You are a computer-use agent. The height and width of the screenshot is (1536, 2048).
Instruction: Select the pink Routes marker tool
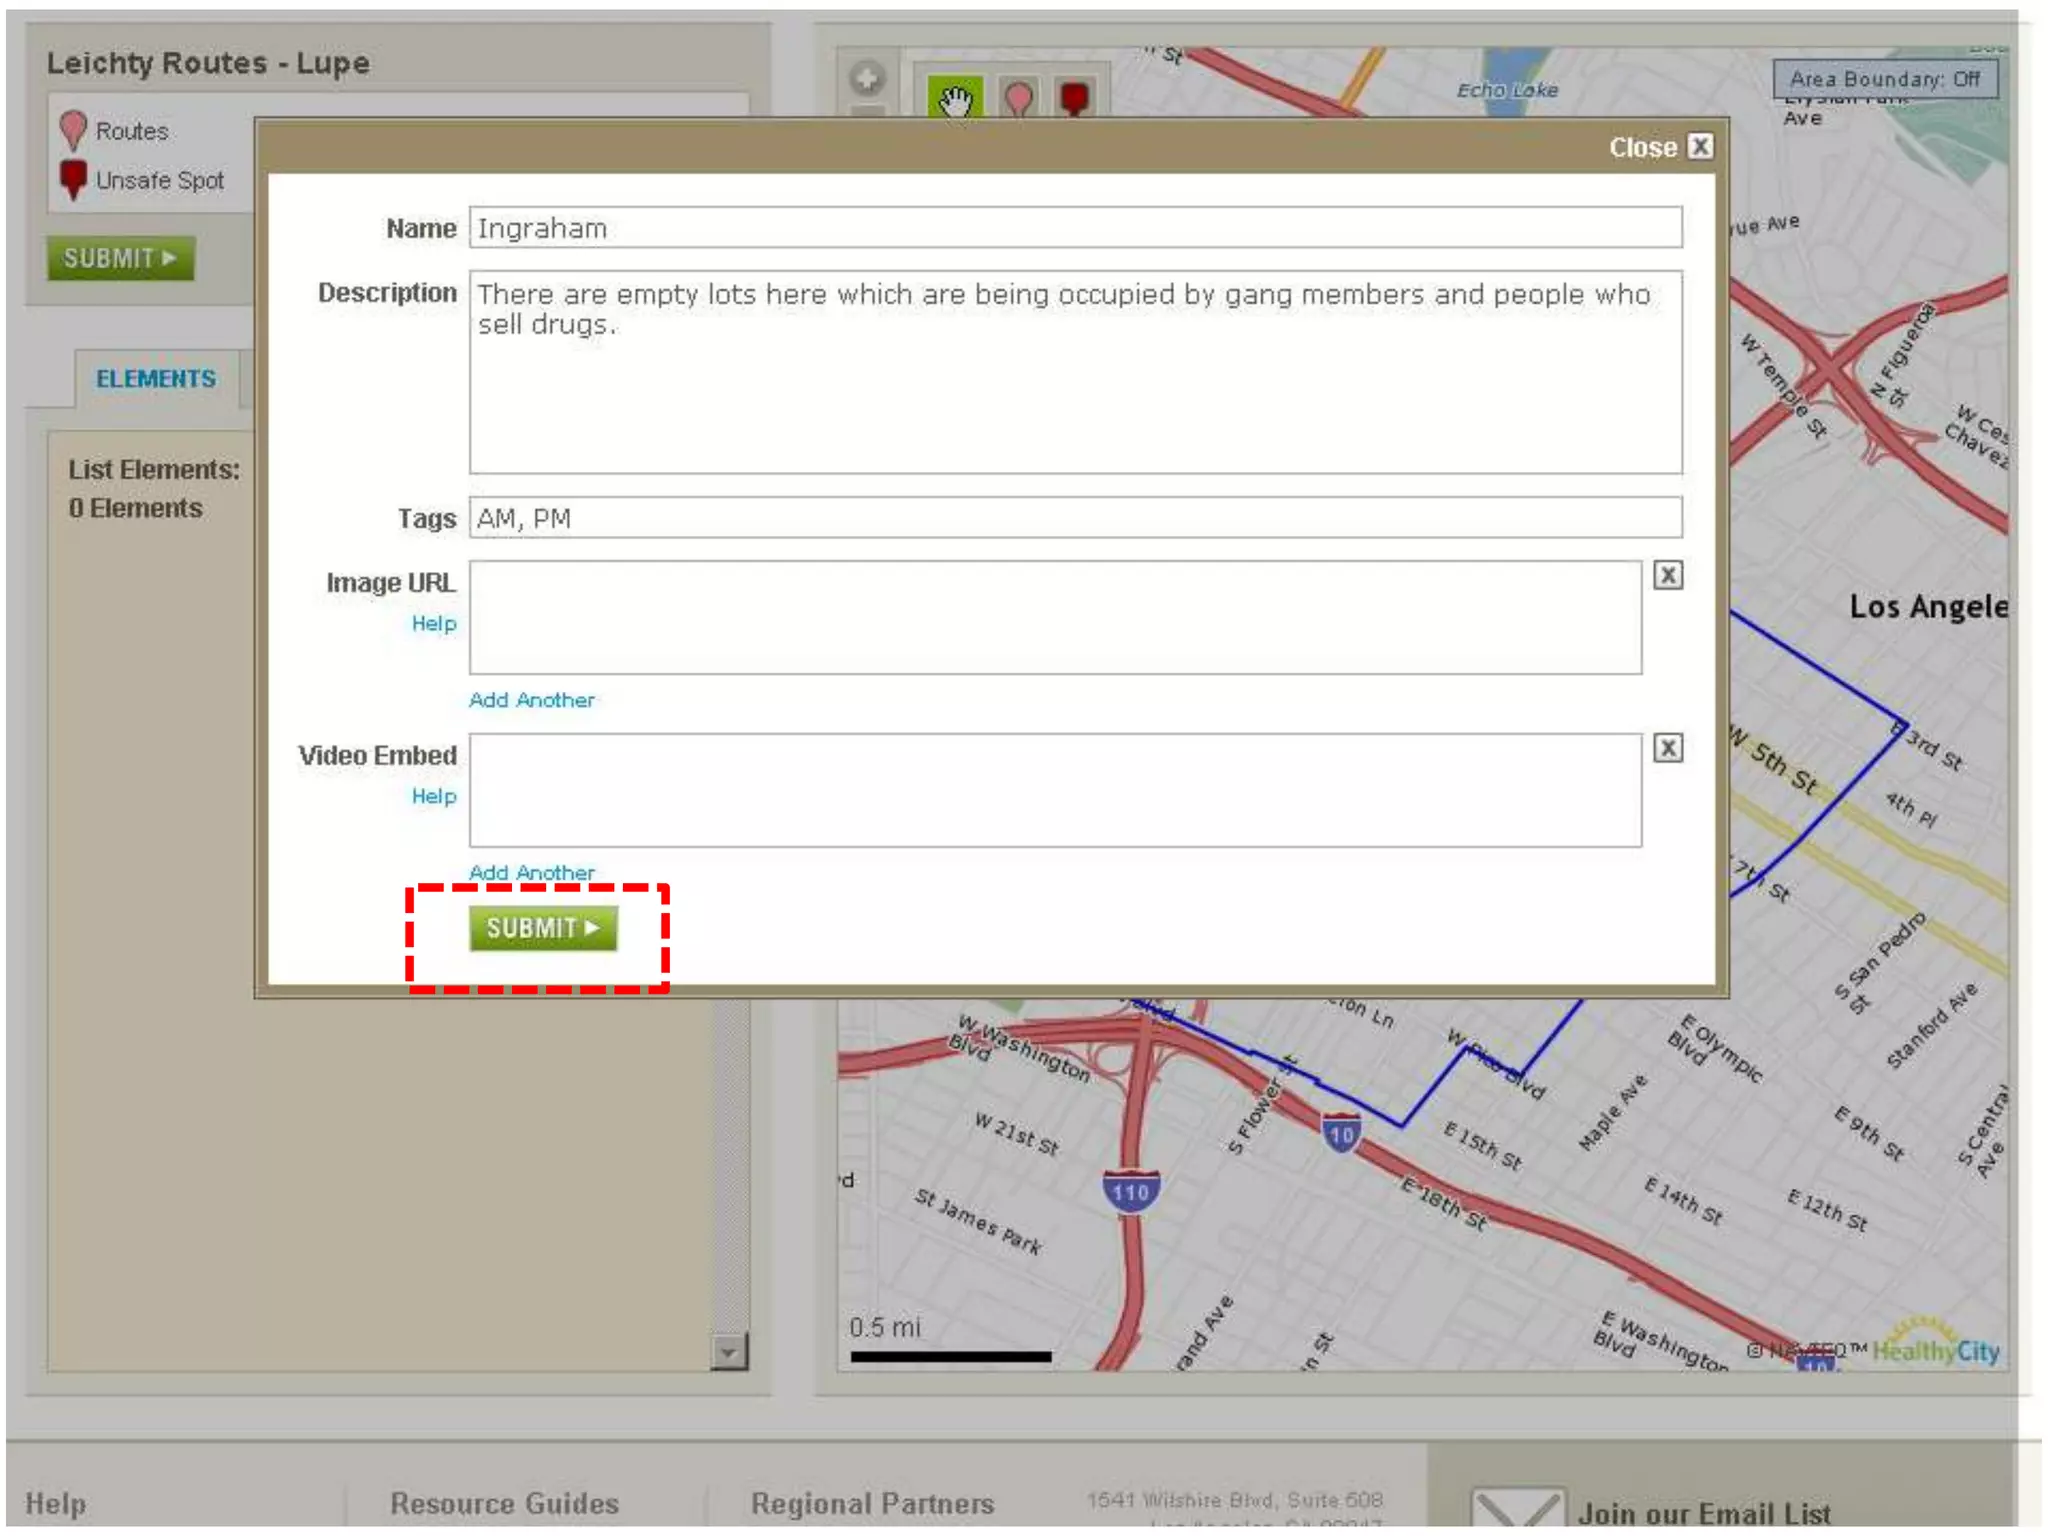coord(1018,98)
